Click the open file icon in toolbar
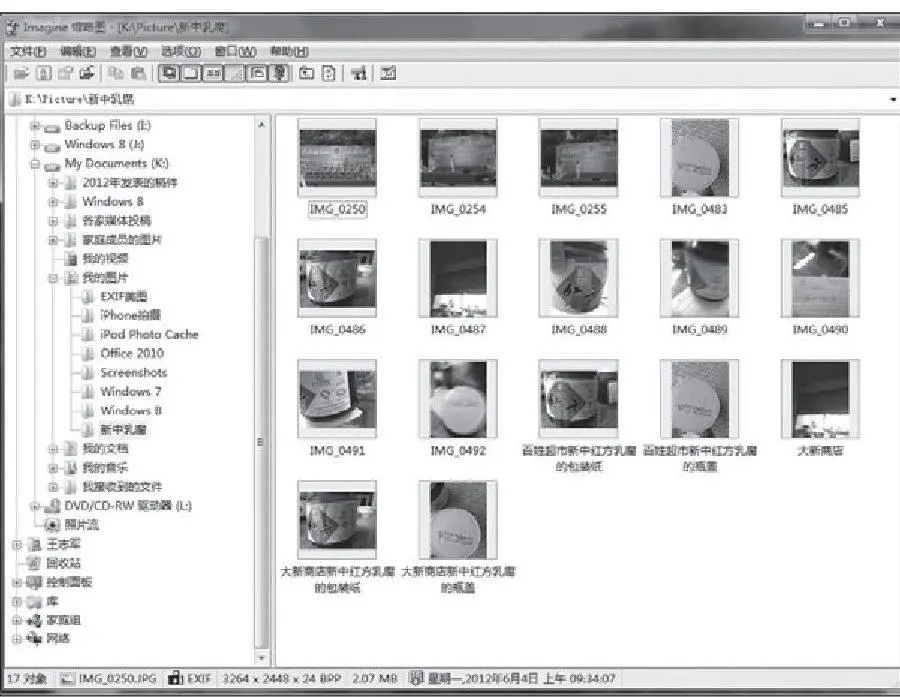900x697 pixels. (x=19, y=73)
